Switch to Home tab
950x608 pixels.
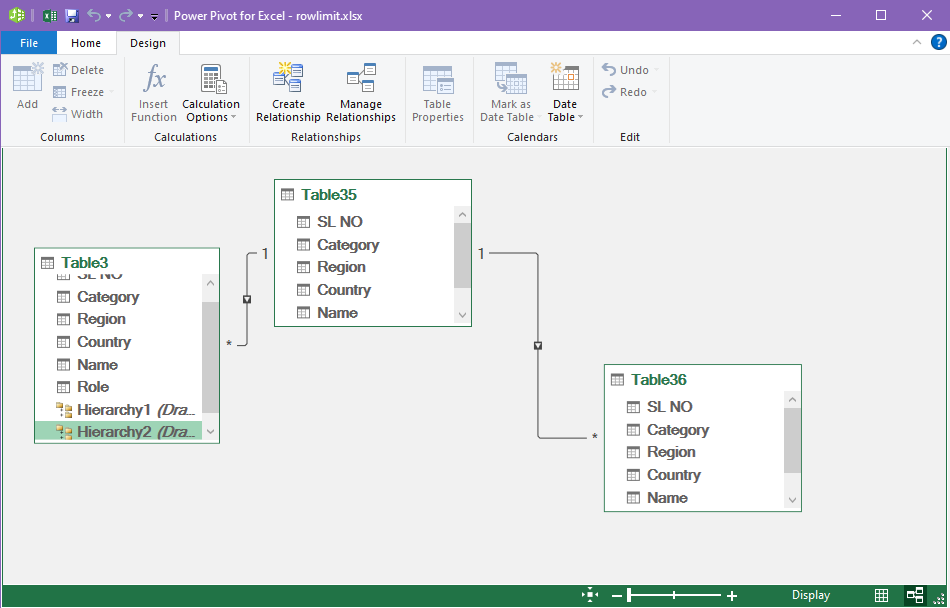click(86, 43)
